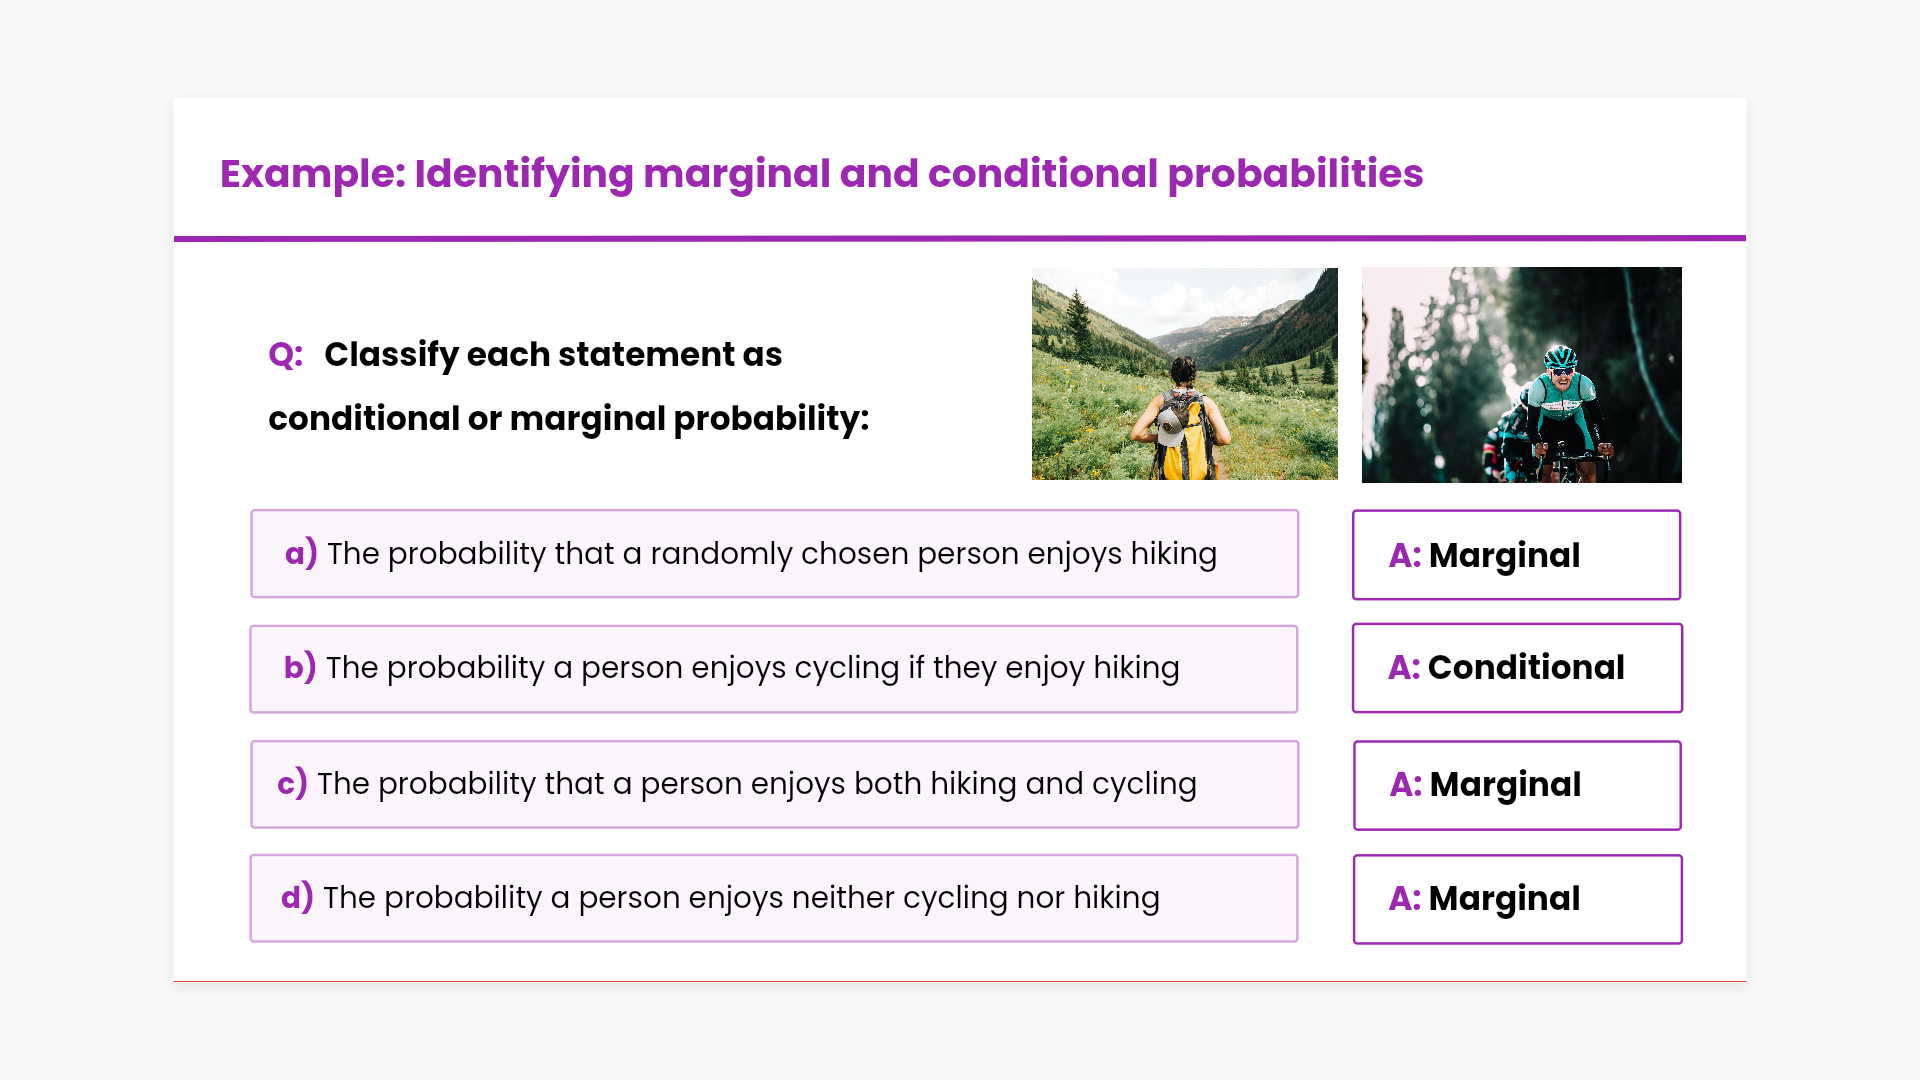1920x1080 pixels.
Task: Select the 'randomly chosen person enjoys hiking' statement
Action: pyautogui.click(x=772, y=554)
